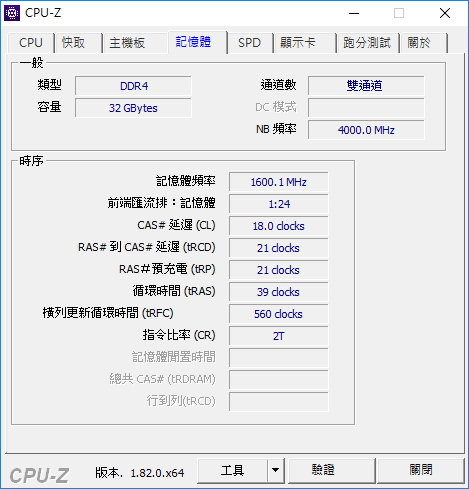The height and width of the screenshot is (489, 469).
Task: Click the tRP 21 clocks value
Action: (279, 270)
